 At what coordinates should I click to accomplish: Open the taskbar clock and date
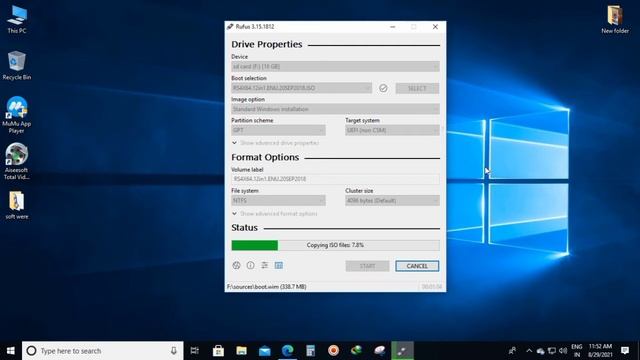tap(600, 351)
